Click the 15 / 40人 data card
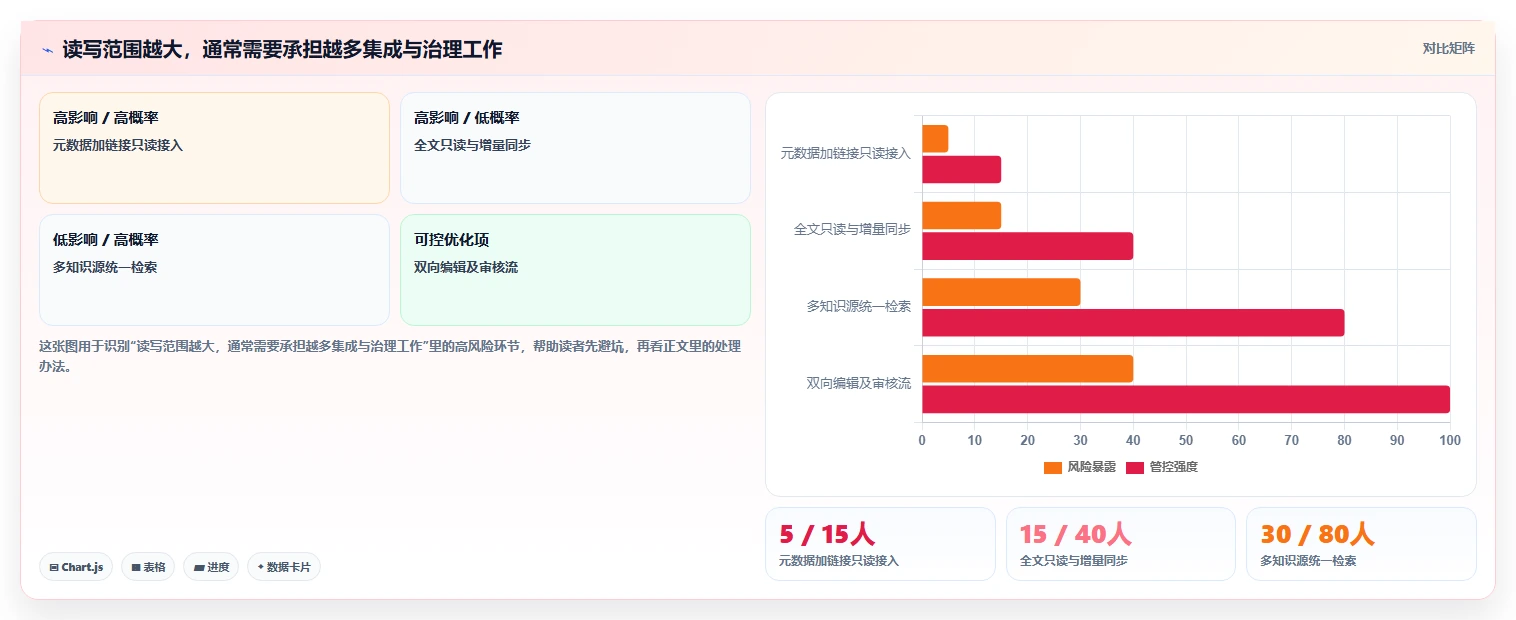The image size is (1516, 620). pos(1121,544)
